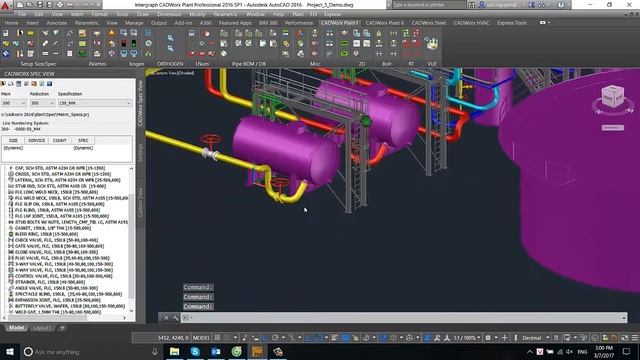Click the SERVICE column header in Spec View
The width and height of the screenshot is (640, 360).
click(37, 140)
